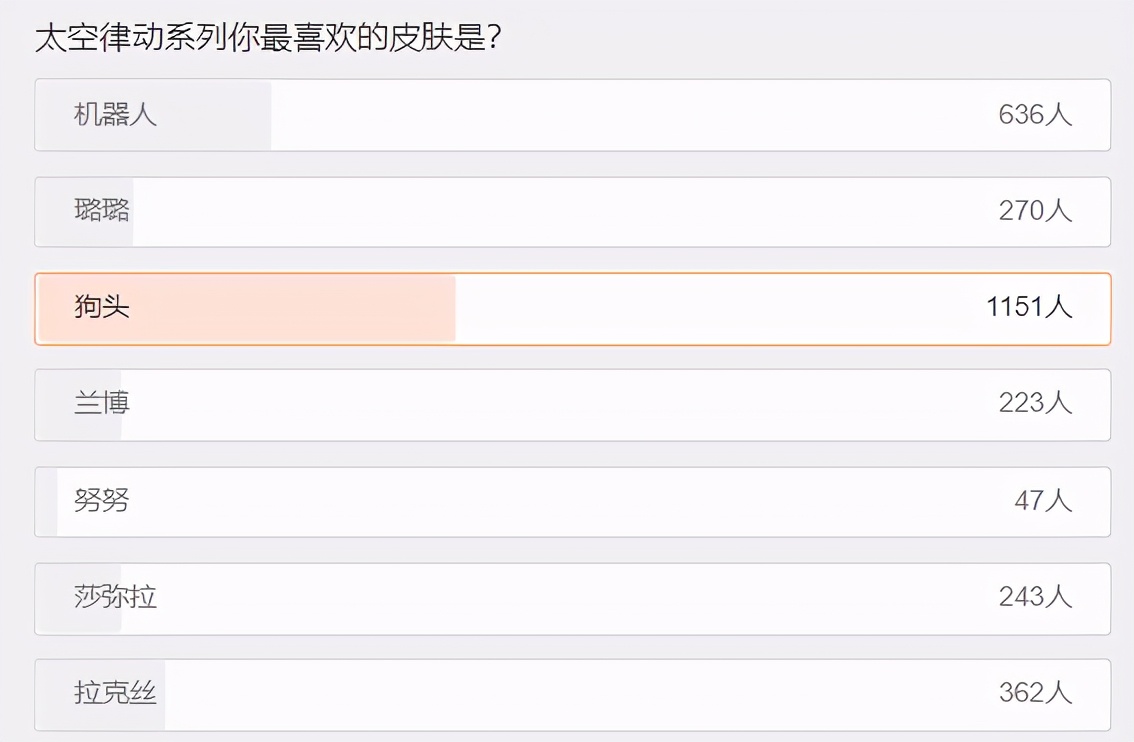The width and height of the screenshot is (1134, 742).
Task: Click the 362人 vote count for 拉克丝
Action: point(1036,694)
